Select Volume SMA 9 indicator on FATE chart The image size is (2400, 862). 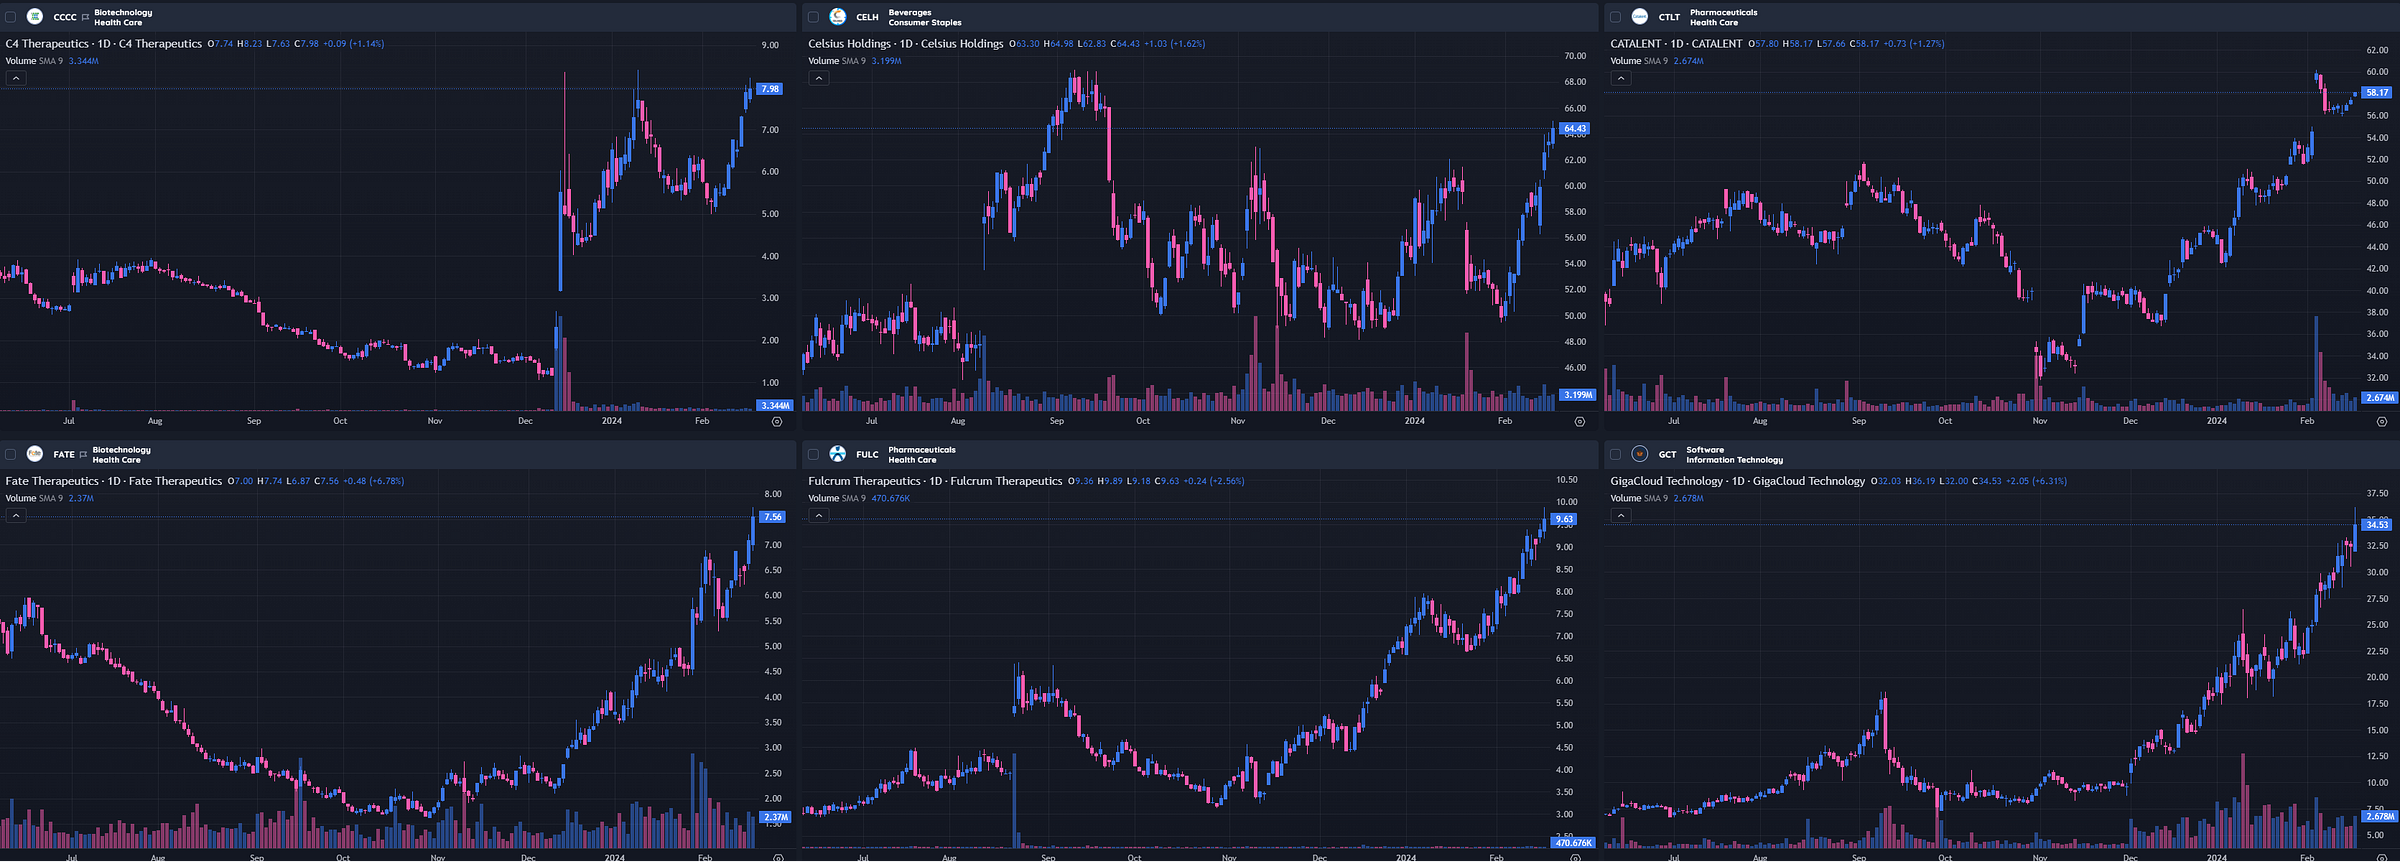34,498
